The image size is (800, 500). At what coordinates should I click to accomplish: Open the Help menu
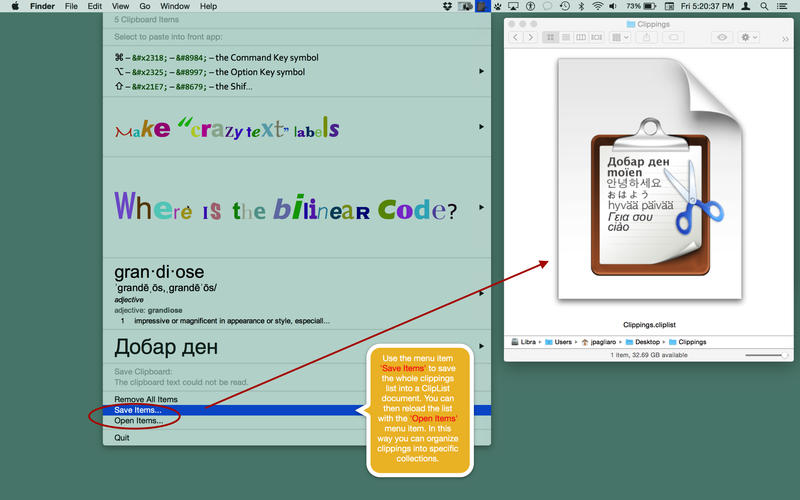pos(208,6)
